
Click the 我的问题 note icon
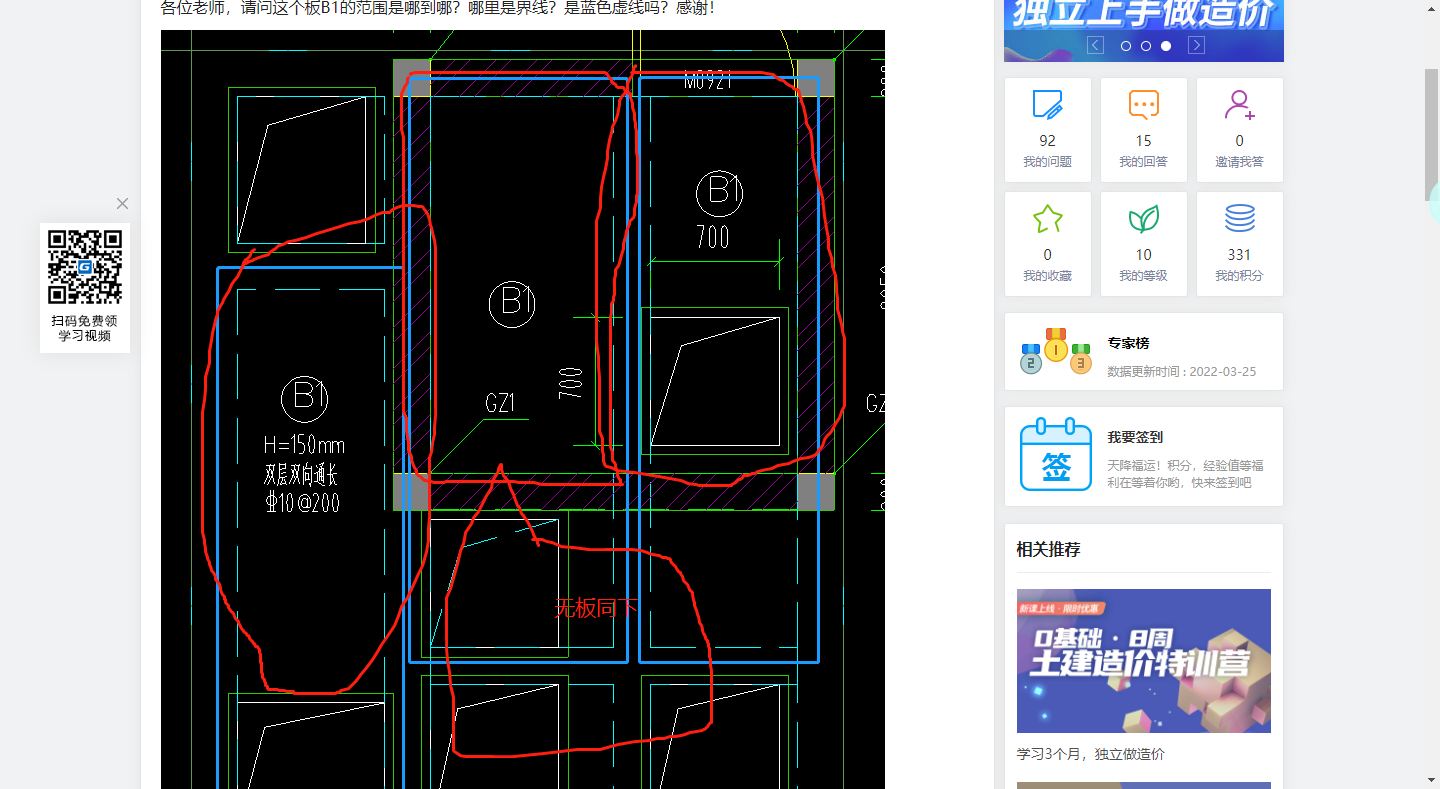click(x=1047, y=105)
